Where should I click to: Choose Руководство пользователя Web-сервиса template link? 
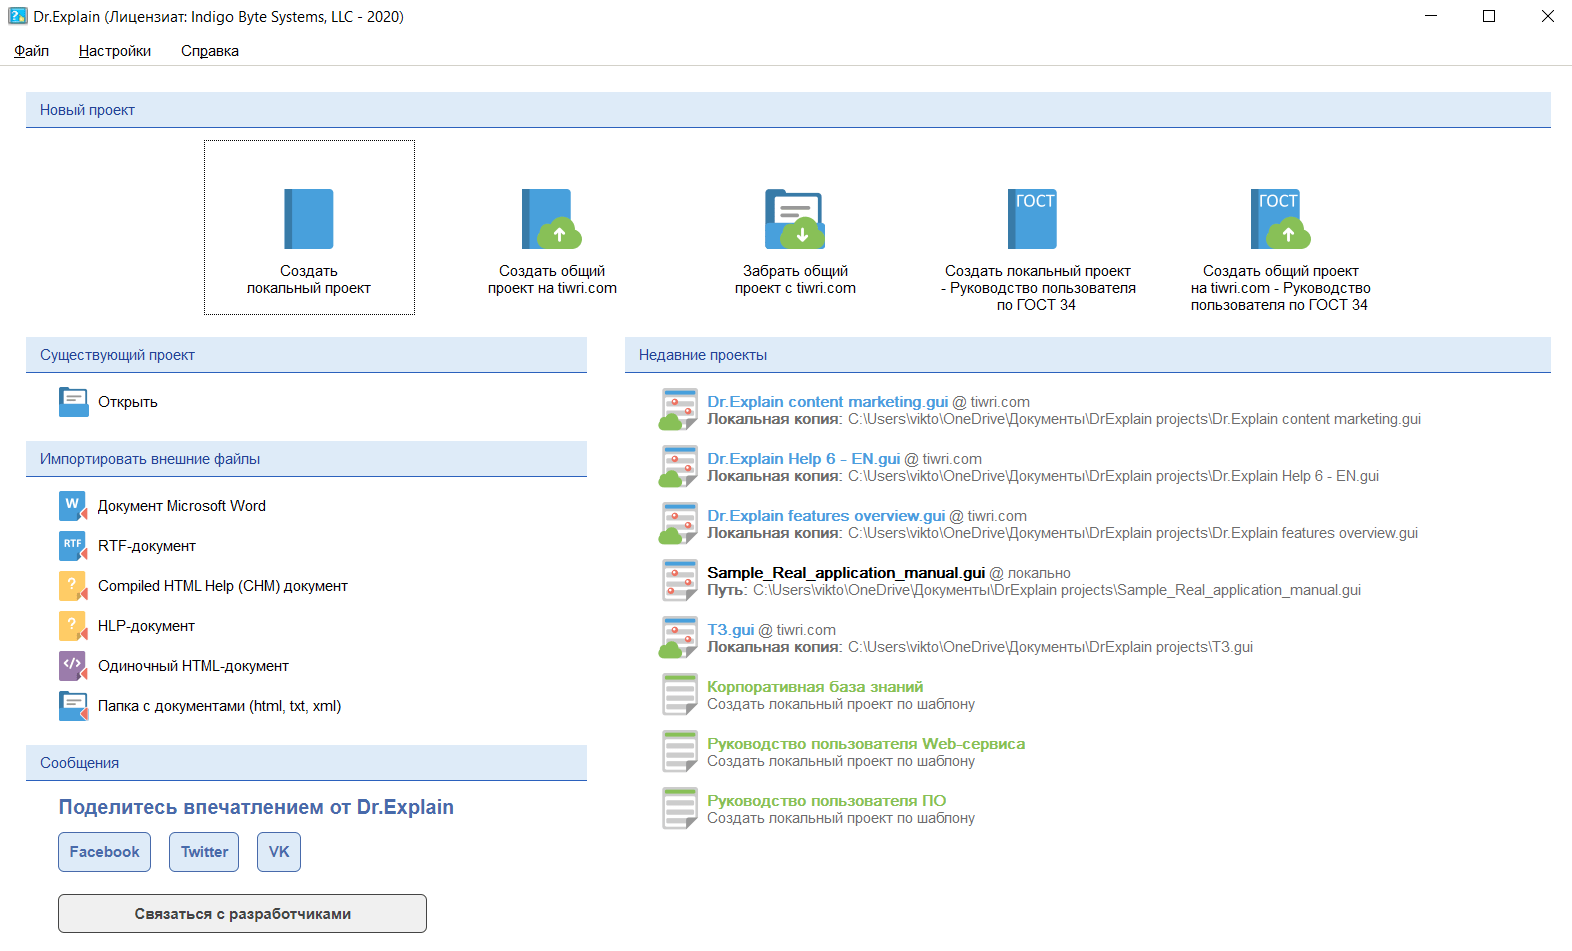coord(866,744)
